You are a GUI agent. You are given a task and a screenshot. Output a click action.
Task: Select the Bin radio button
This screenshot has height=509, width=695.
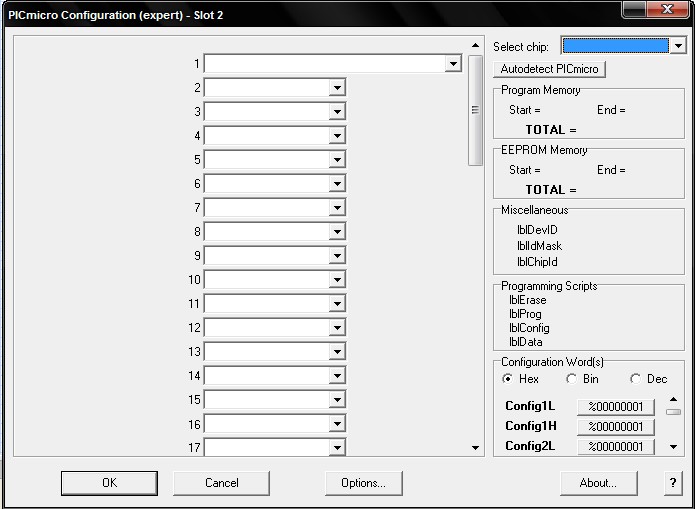tap(571, 379)
